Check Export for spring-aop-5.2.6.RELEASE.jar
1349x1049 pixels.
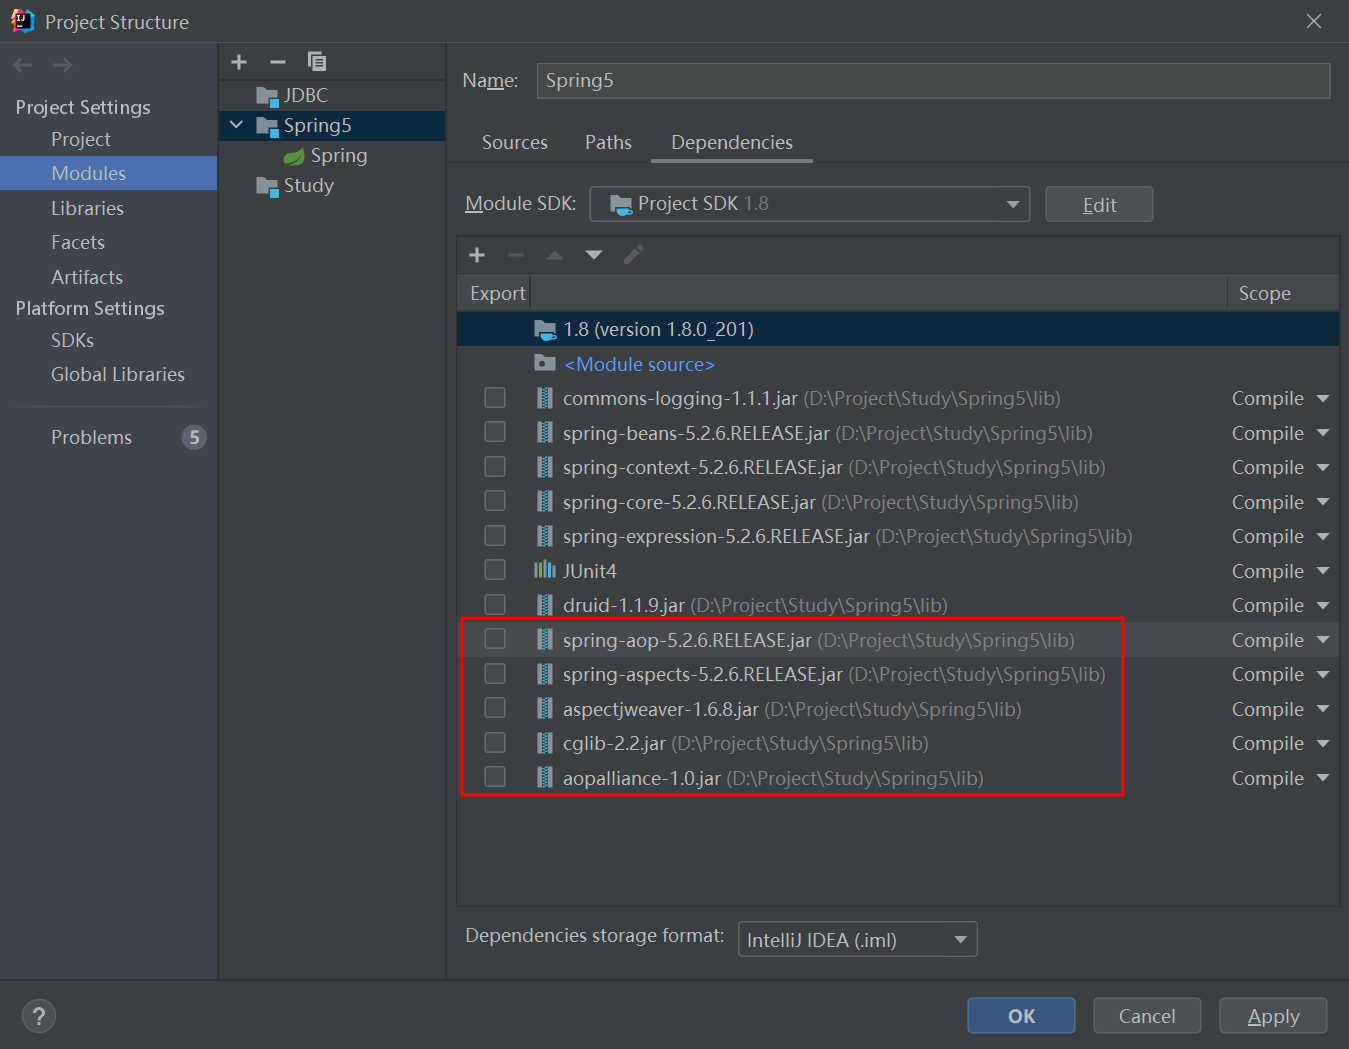495,639
